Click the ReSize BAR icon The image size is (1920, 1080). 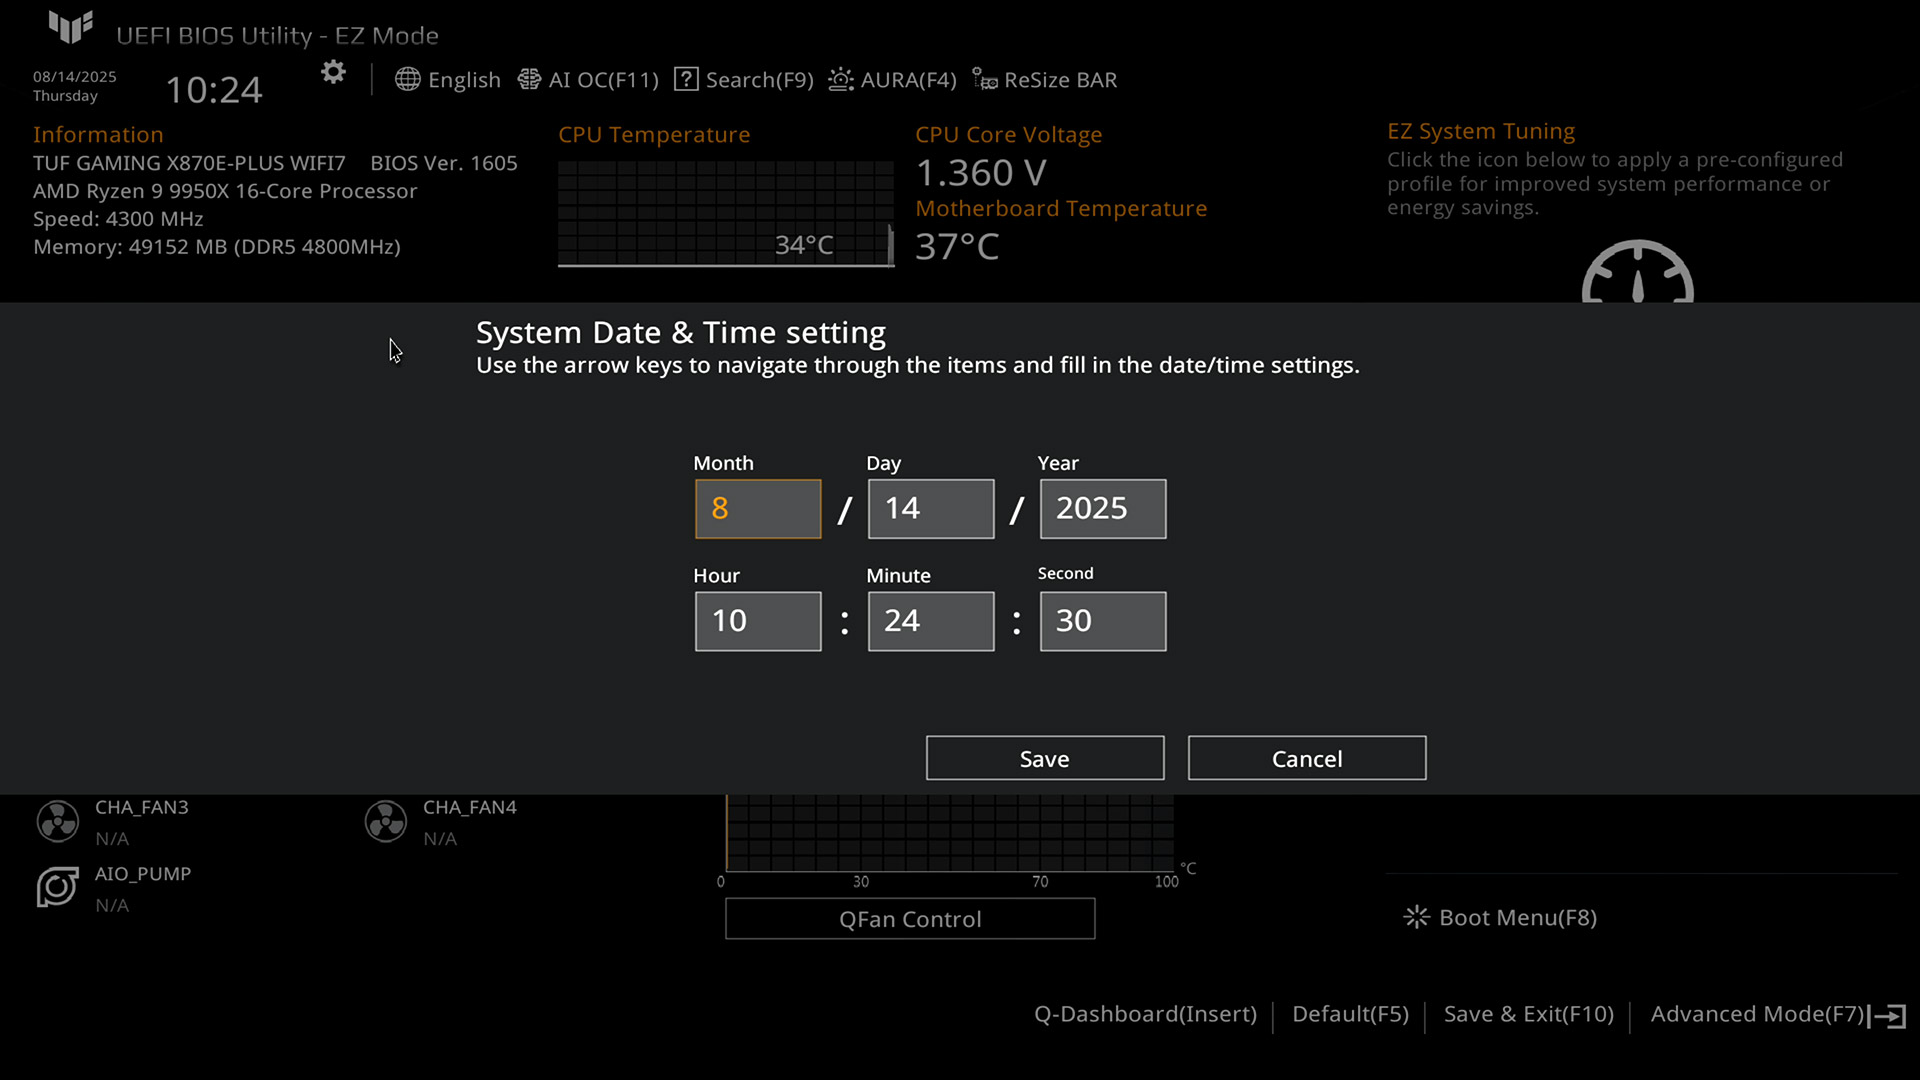pos(984,80)
